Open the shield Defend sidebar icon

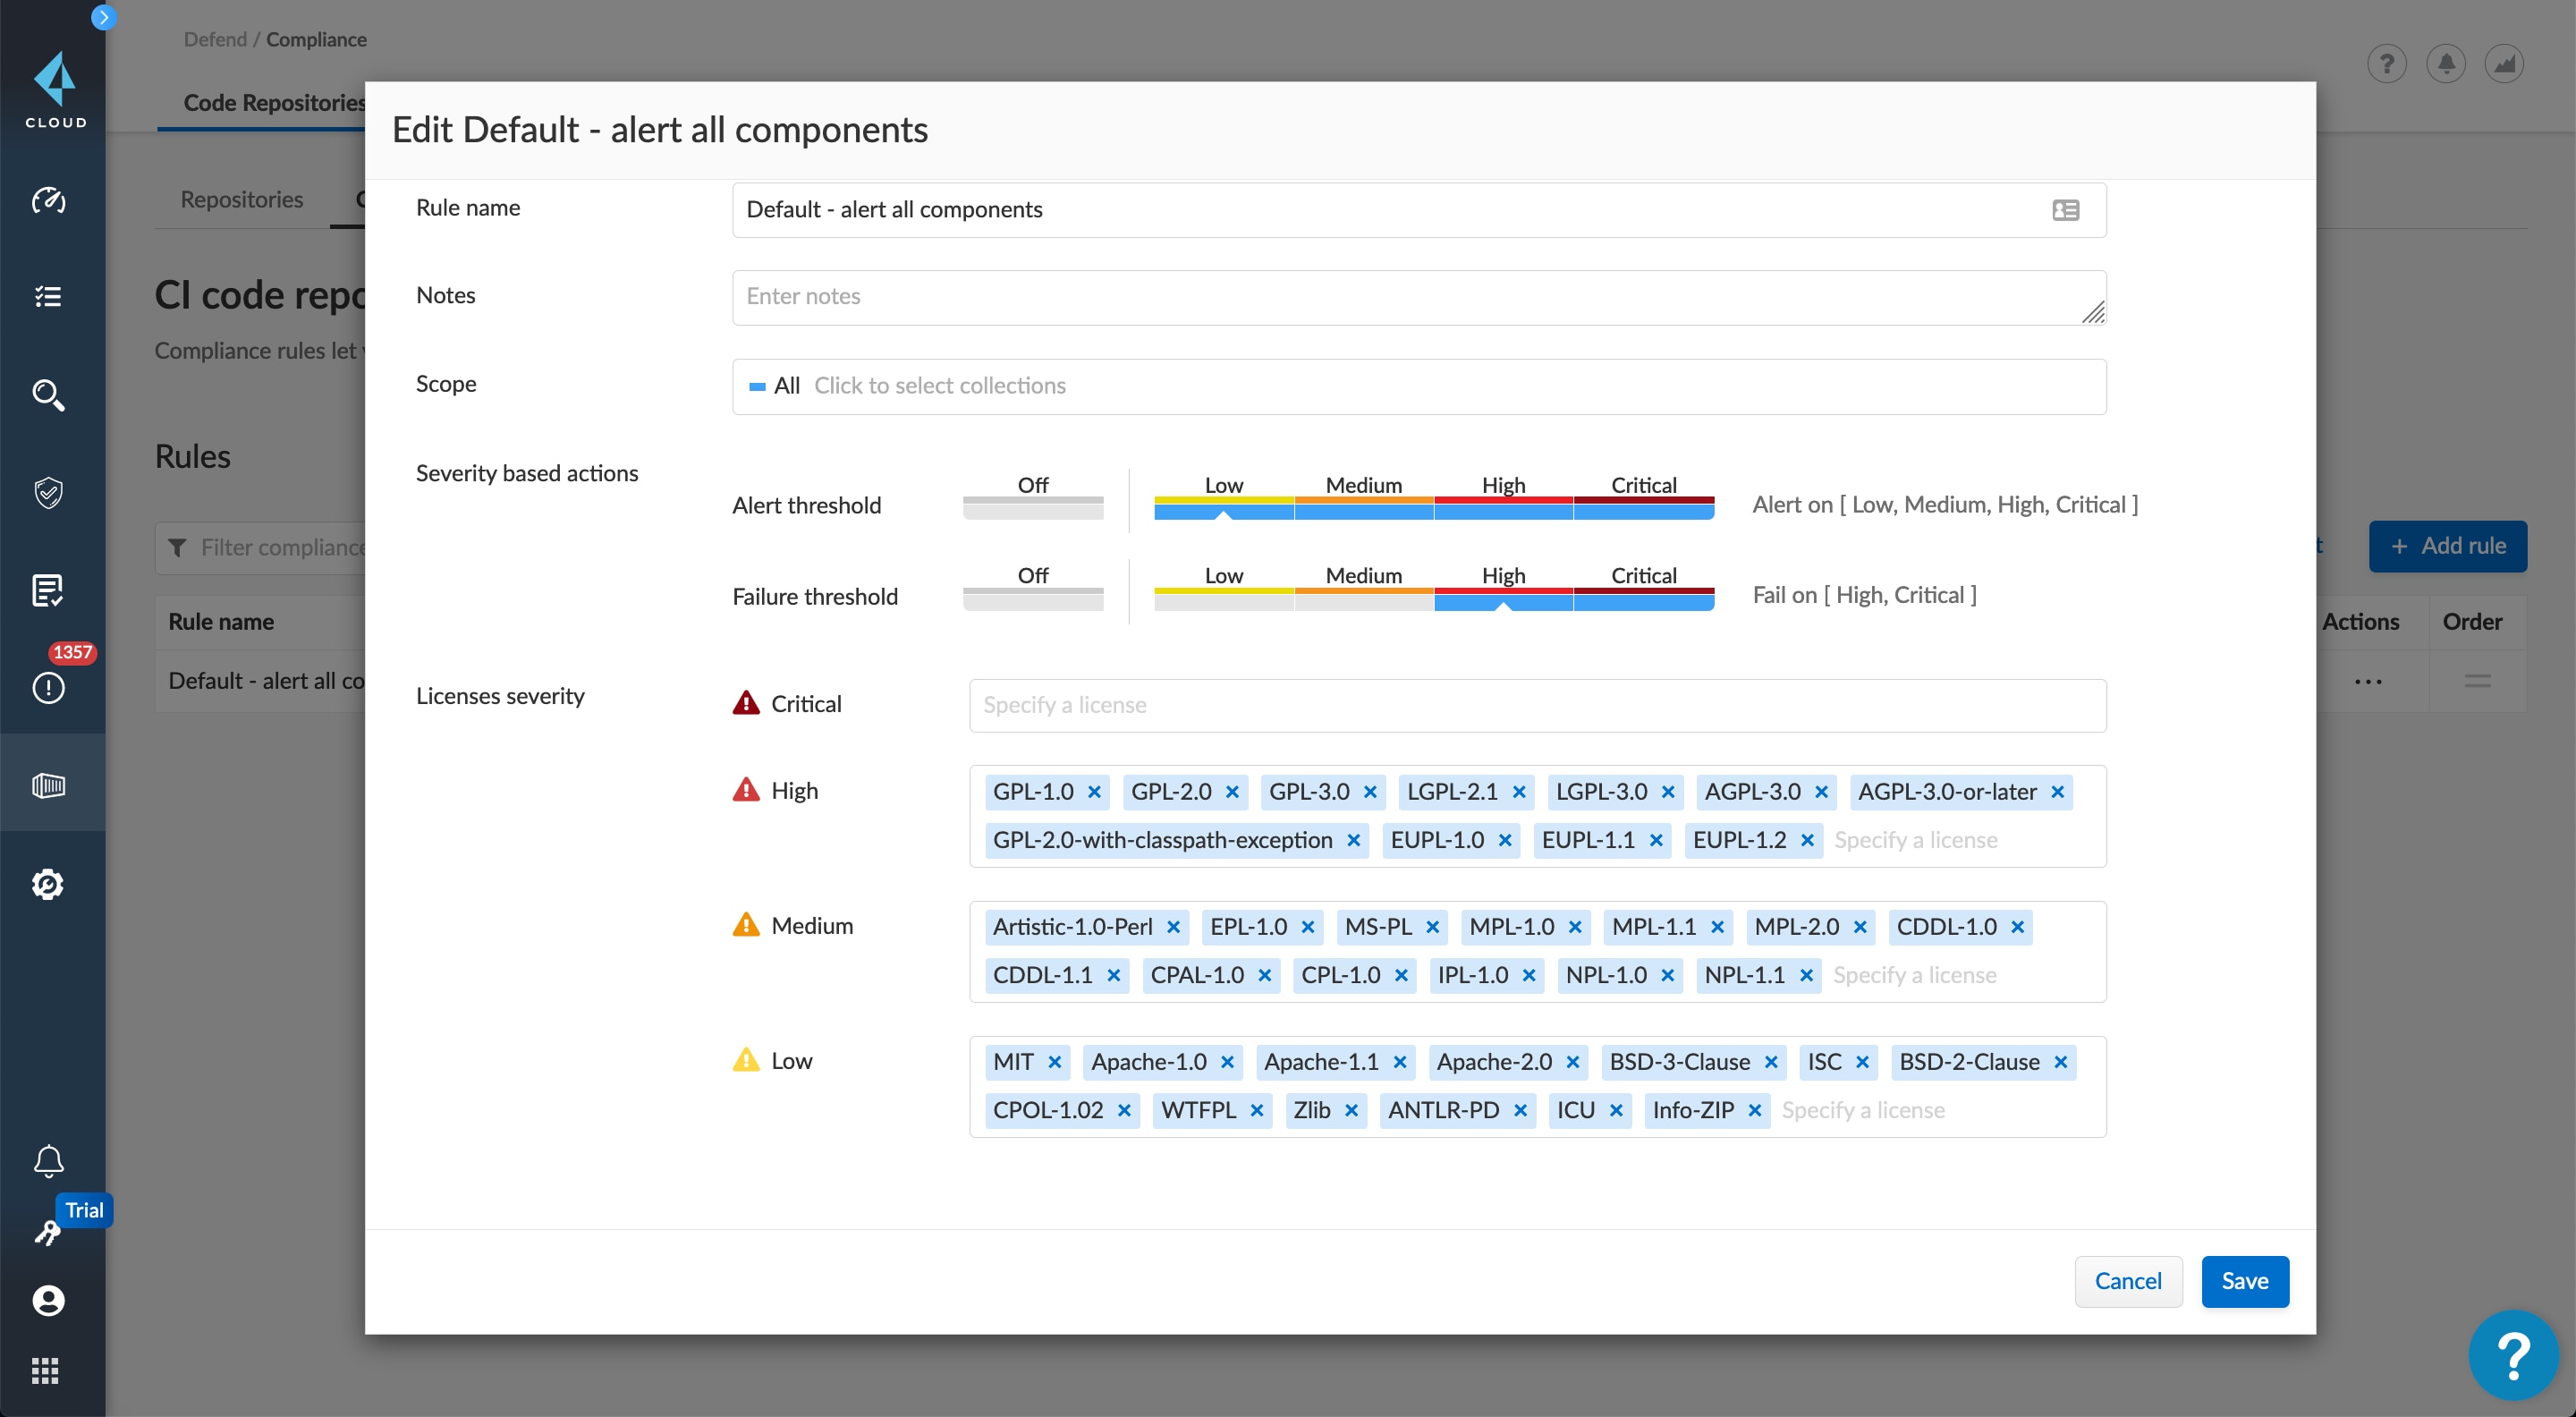48,492
